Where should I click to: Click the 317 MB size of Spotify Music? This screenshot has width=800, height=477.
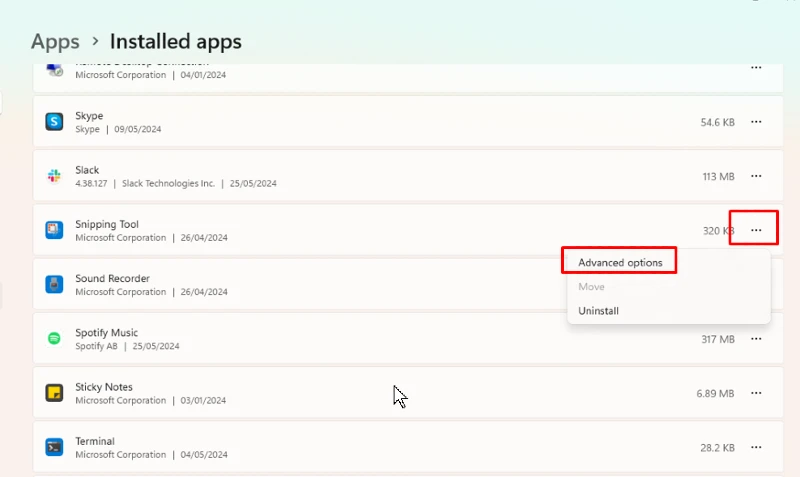718,339
